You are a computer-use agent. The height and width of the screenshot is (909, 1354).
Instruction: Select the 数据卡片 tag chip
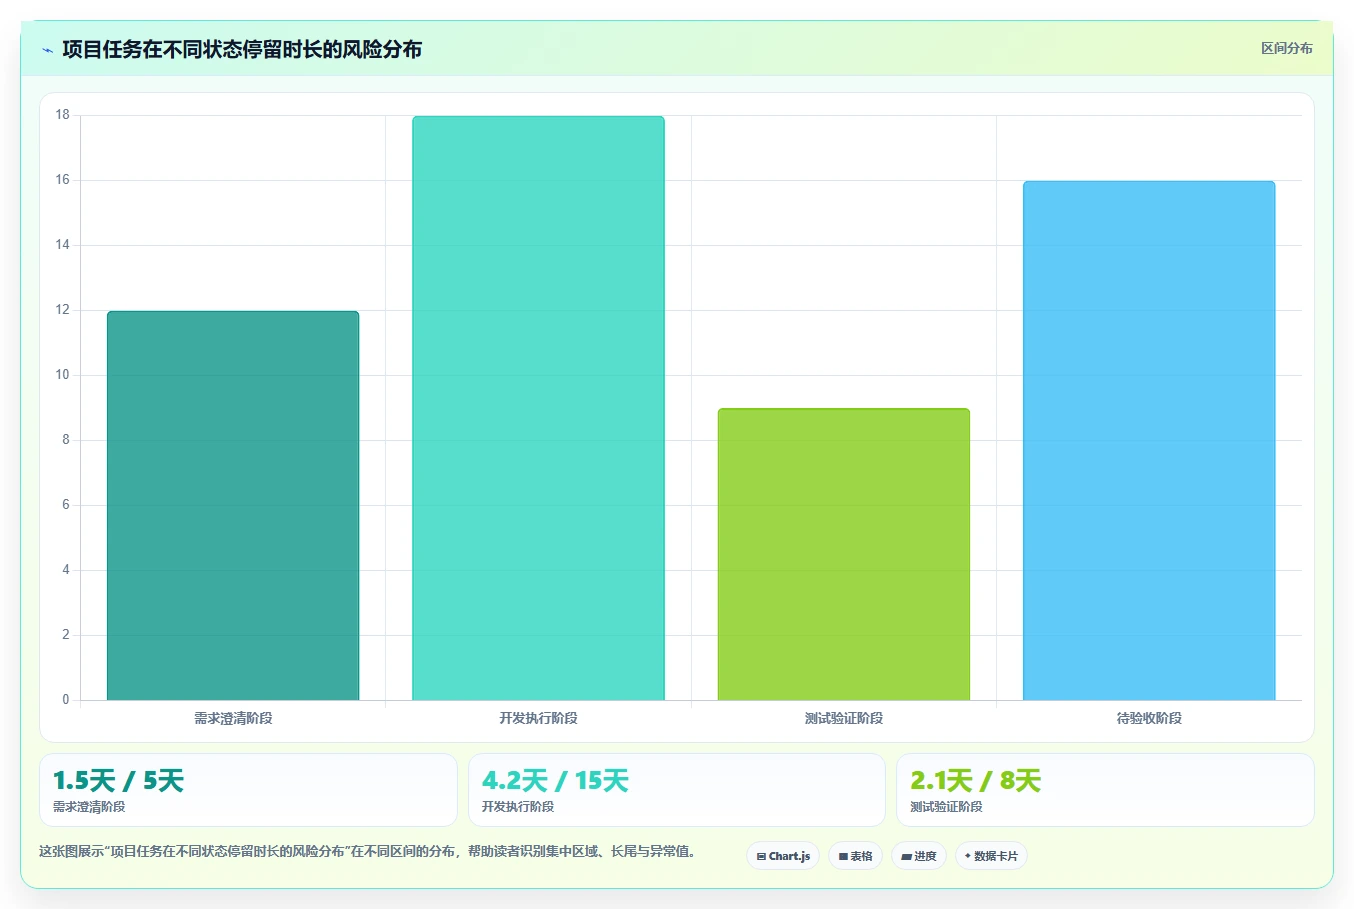click(991, 856)
